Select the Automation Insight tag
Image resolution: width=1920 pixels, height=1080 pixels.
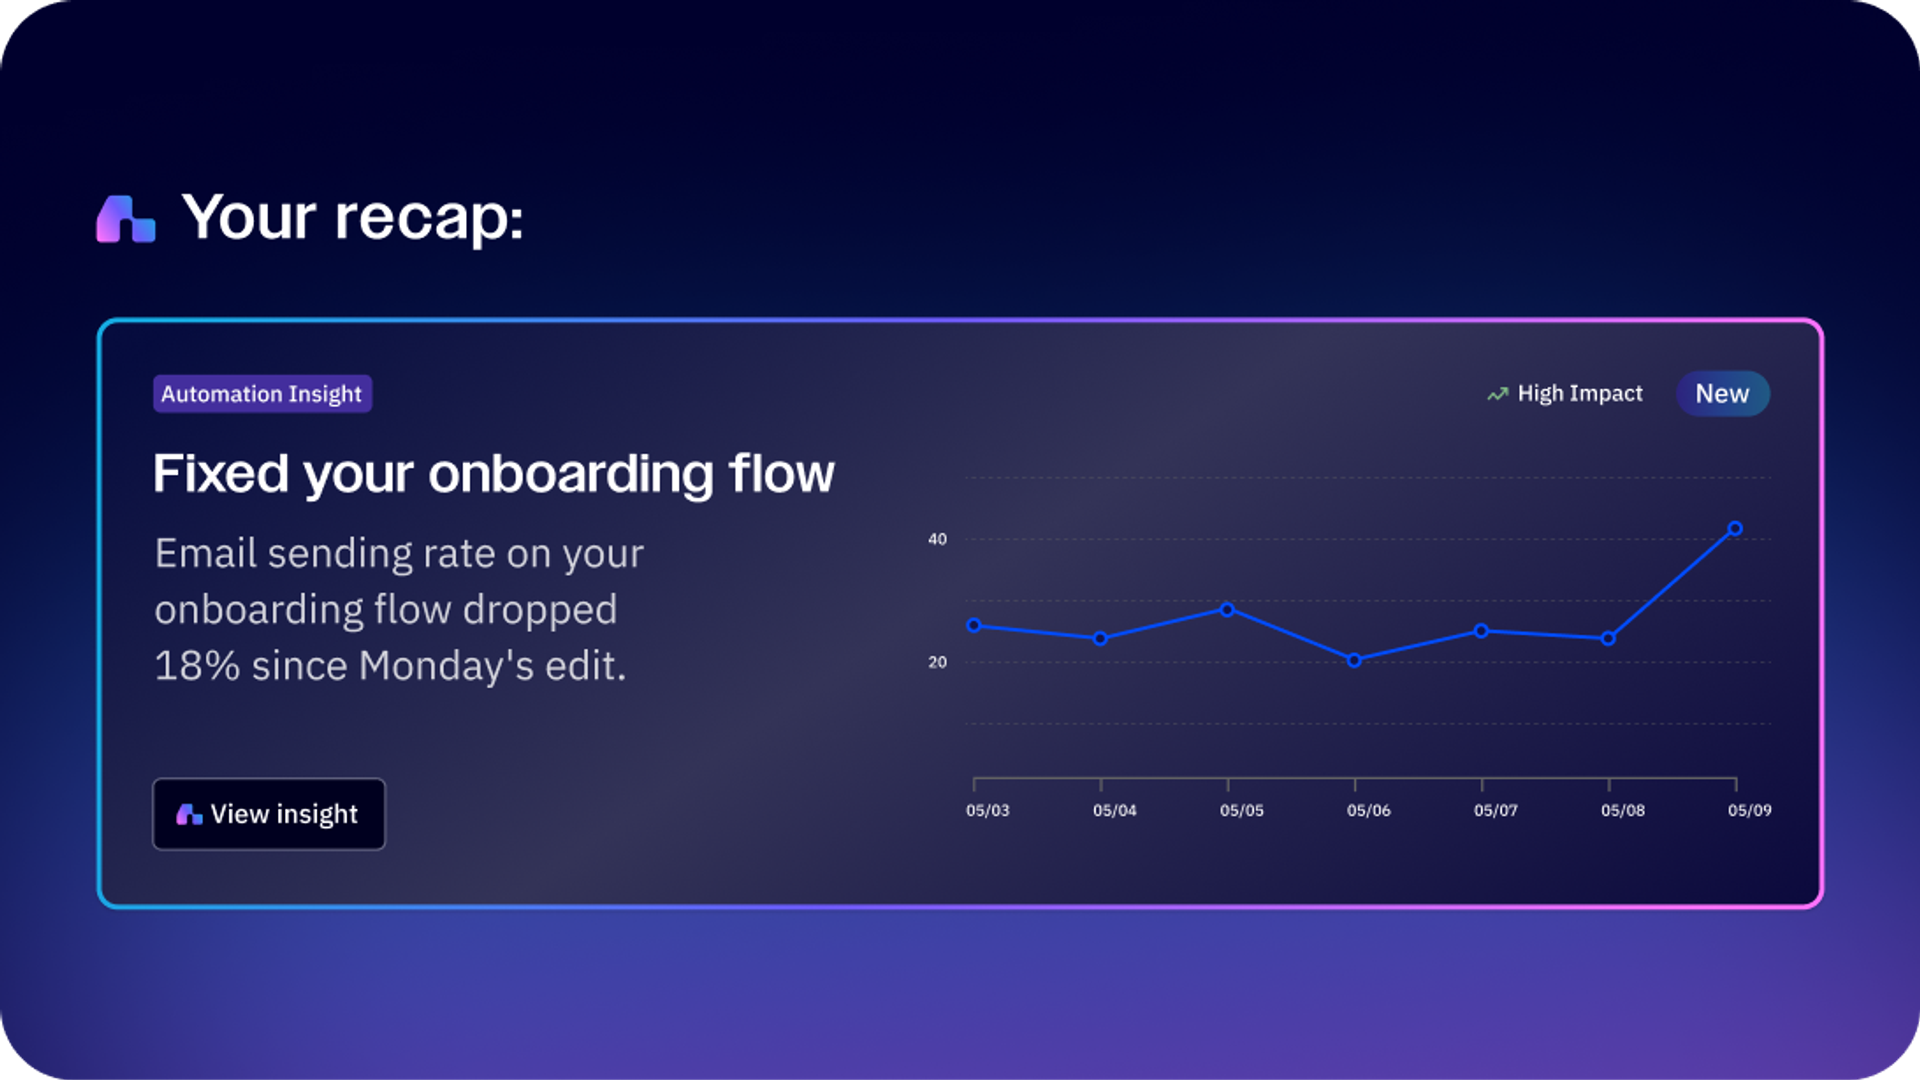point(262,394)
